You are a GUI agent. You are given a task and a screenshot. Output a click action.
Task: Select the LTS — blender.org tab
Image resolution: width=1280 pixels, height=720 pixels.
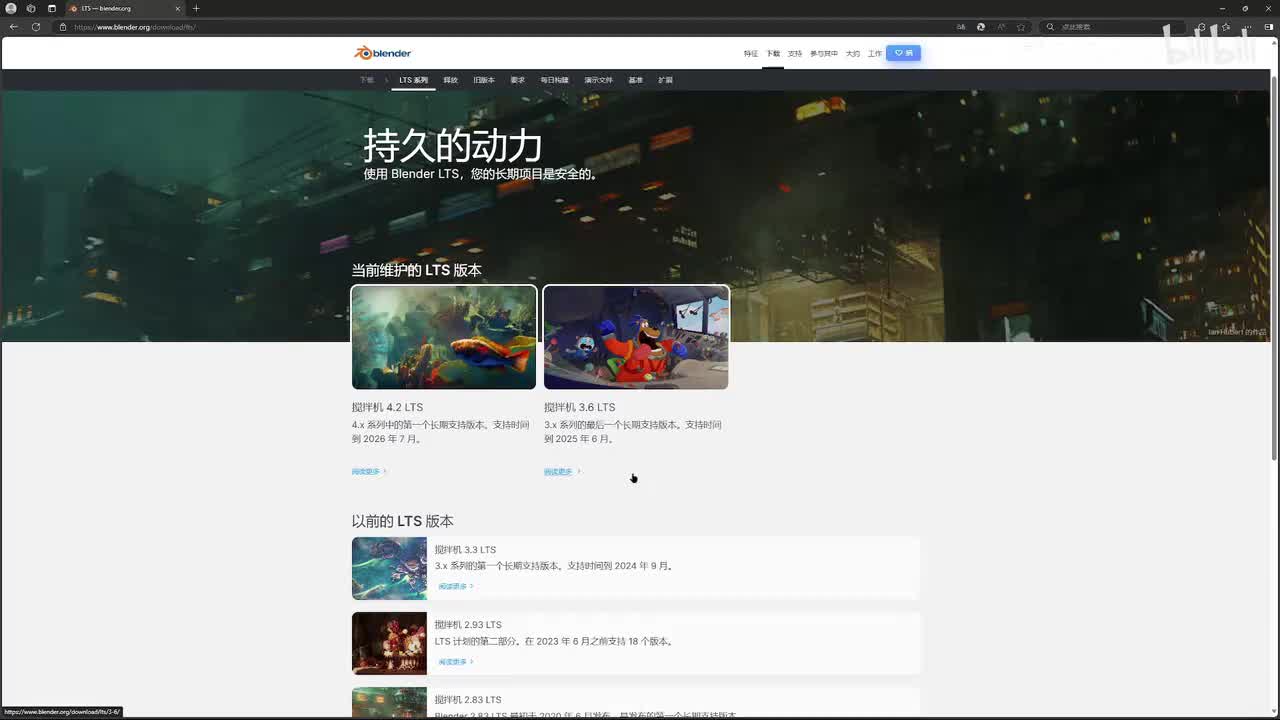(125, 8)
